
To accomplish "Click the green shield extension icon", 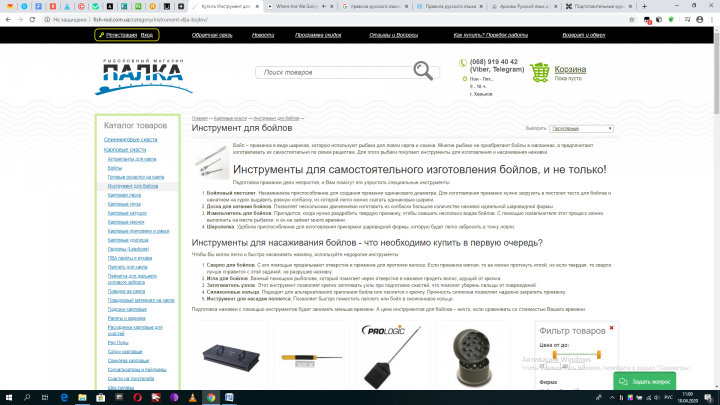I will pos(671,20).
